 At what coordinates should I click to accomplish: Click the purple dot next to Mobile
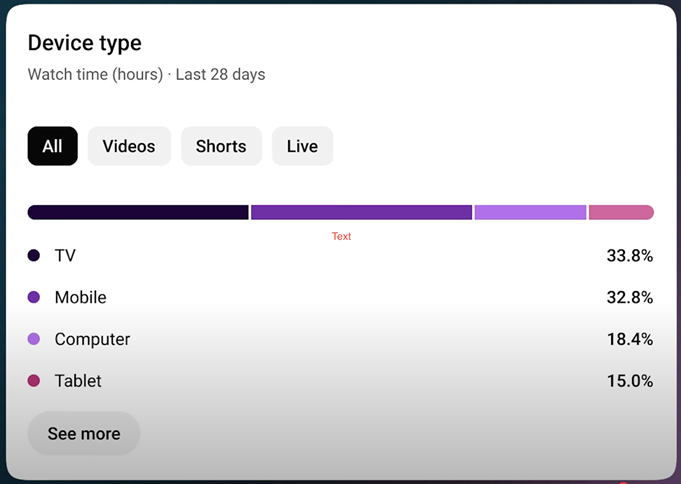point(34,297)
